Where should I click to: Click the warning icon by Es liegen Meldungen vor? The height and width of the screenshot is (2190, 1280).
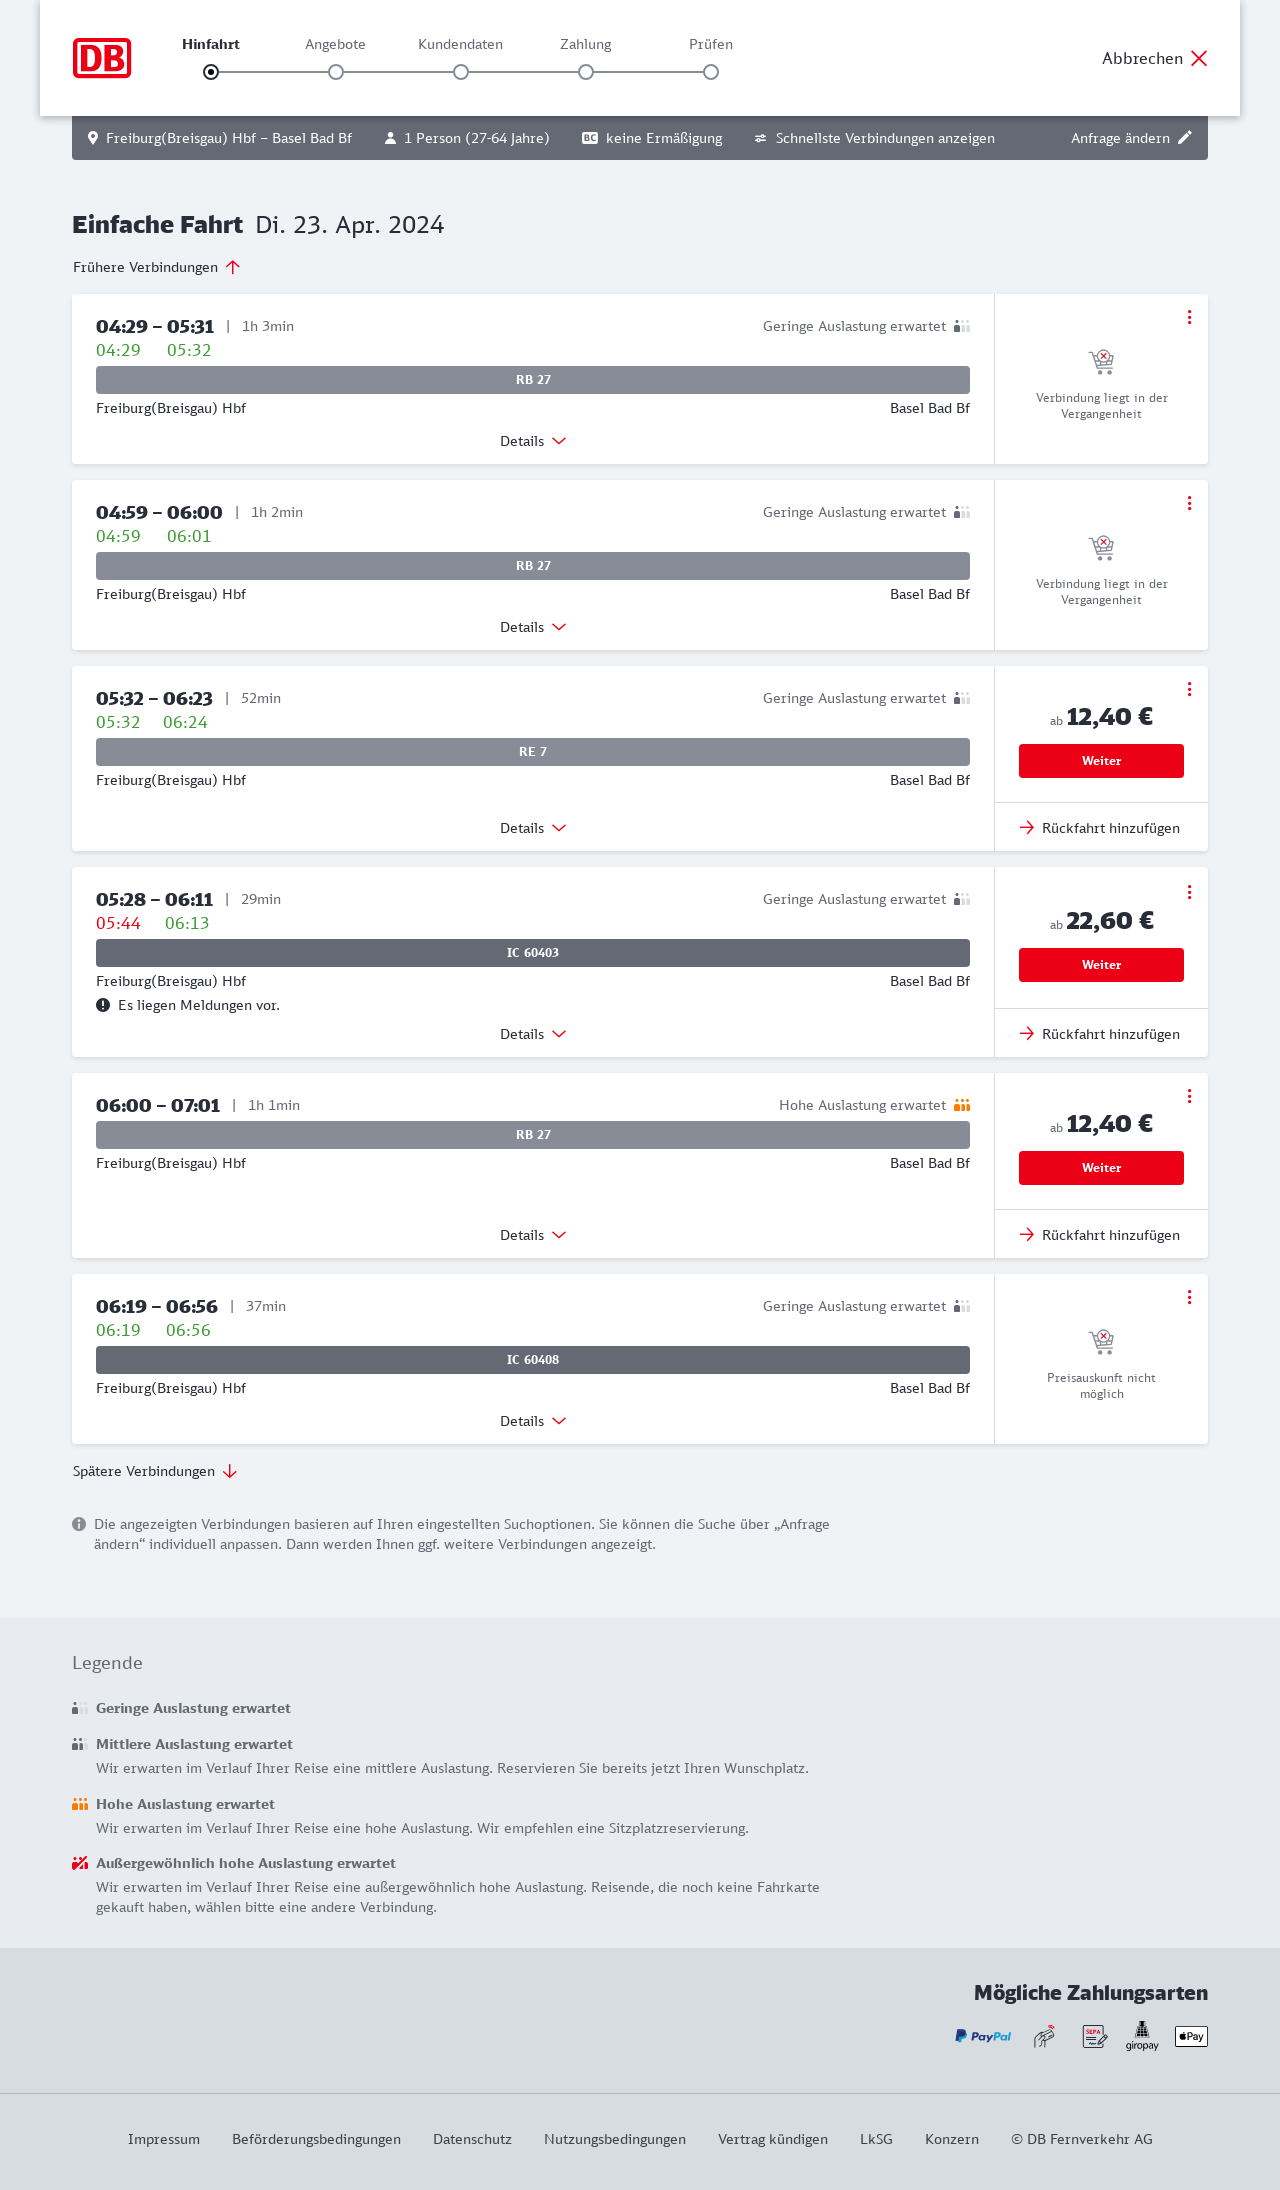coord(103,1005)
